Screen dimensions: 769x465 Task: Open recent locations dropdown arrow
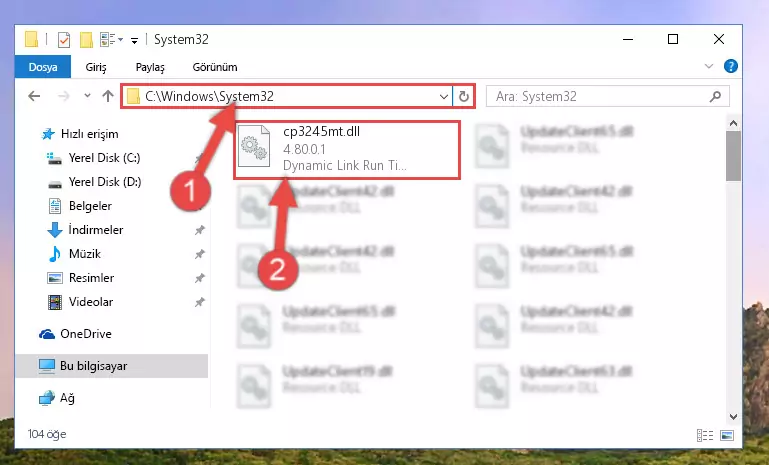[87, 96]
